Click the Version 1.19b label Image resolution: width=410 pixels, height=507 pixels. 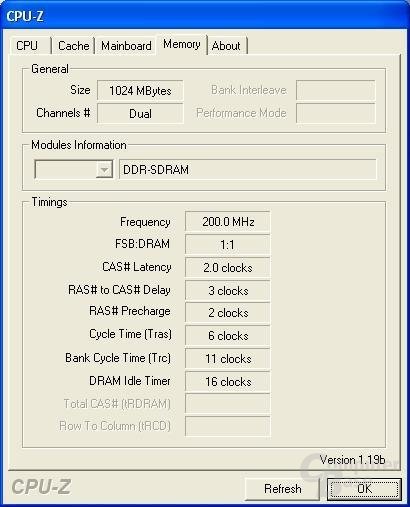point(352,460)
